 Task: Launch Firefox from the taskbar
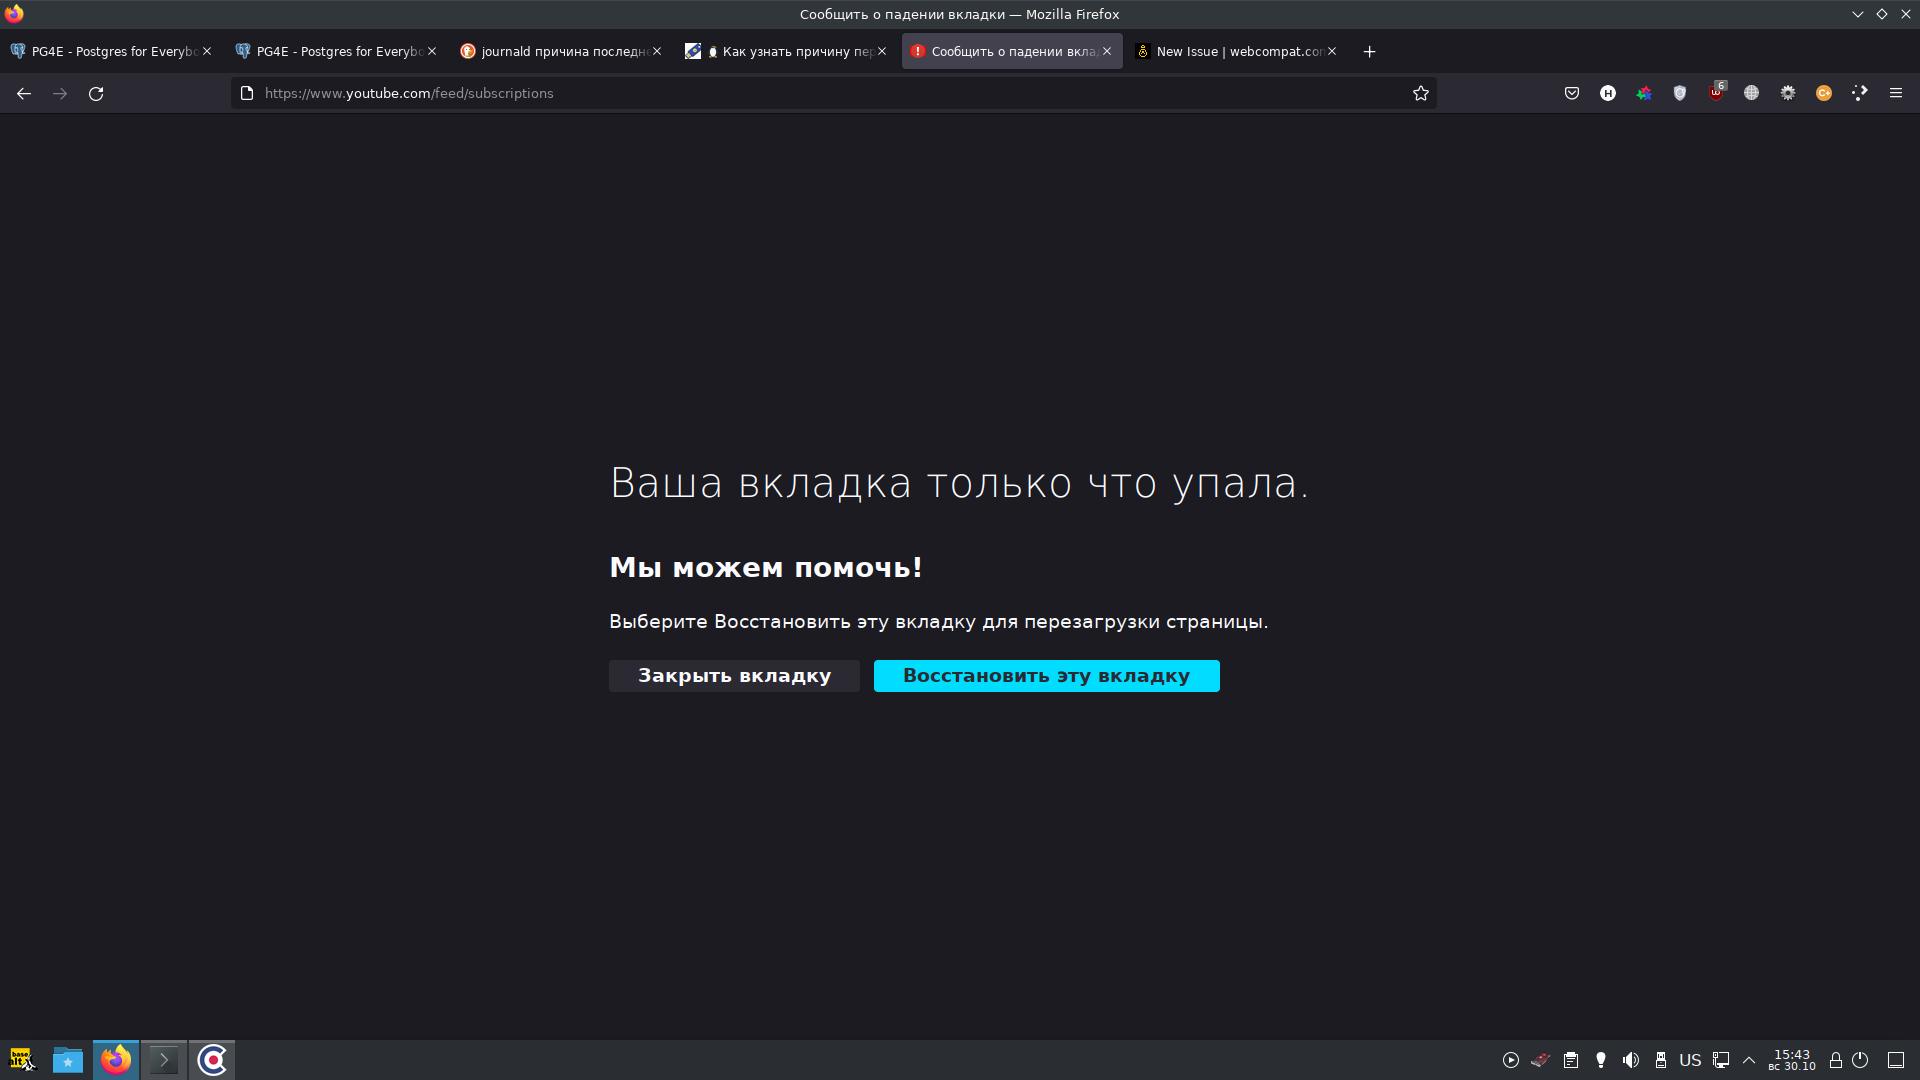point(115,1060)
